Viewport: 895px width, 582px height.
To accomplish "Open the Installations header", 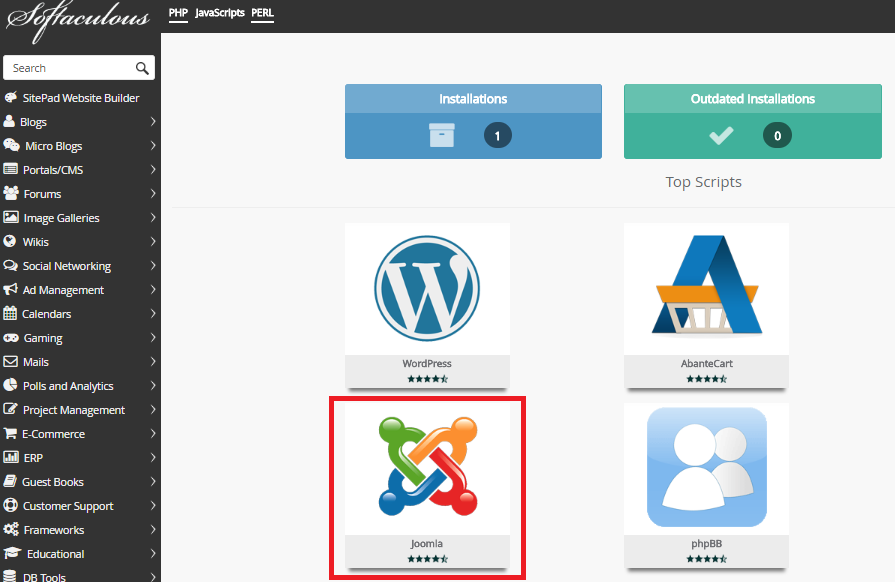I will click(x=473, y=99).
